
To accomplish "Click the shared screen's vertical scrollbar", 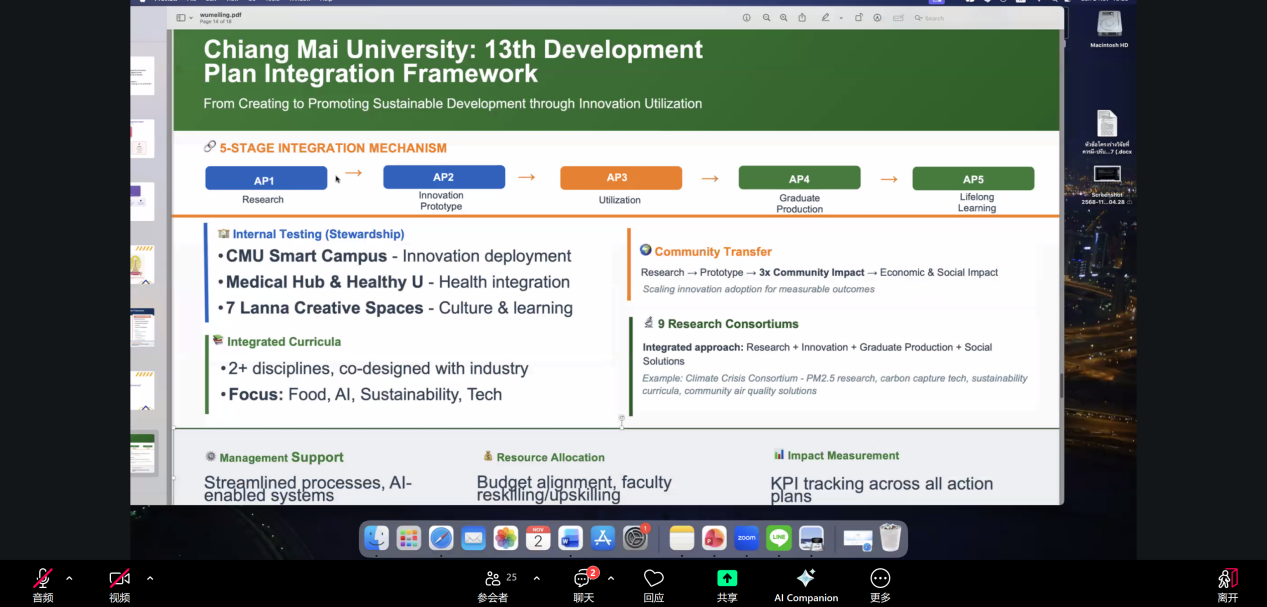I will [x=1061, y=385].
